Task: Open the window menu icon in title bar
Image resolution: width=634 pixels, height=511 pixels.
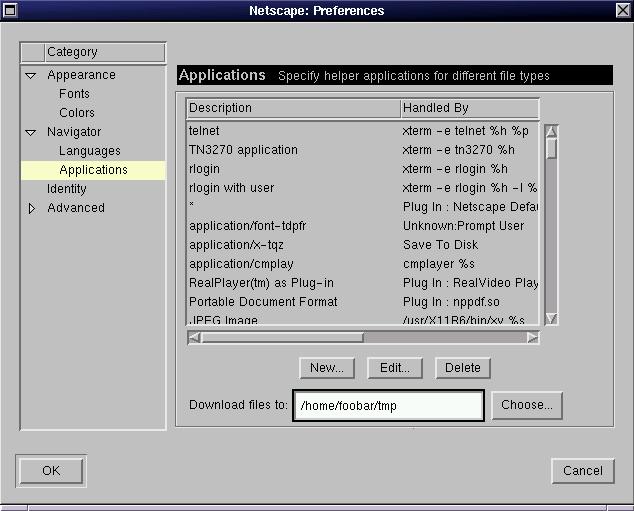Action: click(9, 10)
